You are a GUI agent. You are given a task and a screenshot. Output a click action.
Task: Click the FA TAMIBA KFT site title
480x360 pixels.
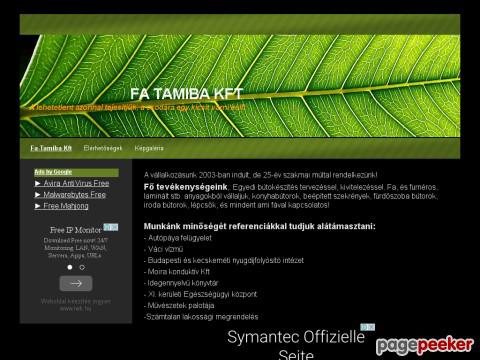click(187, 94)
